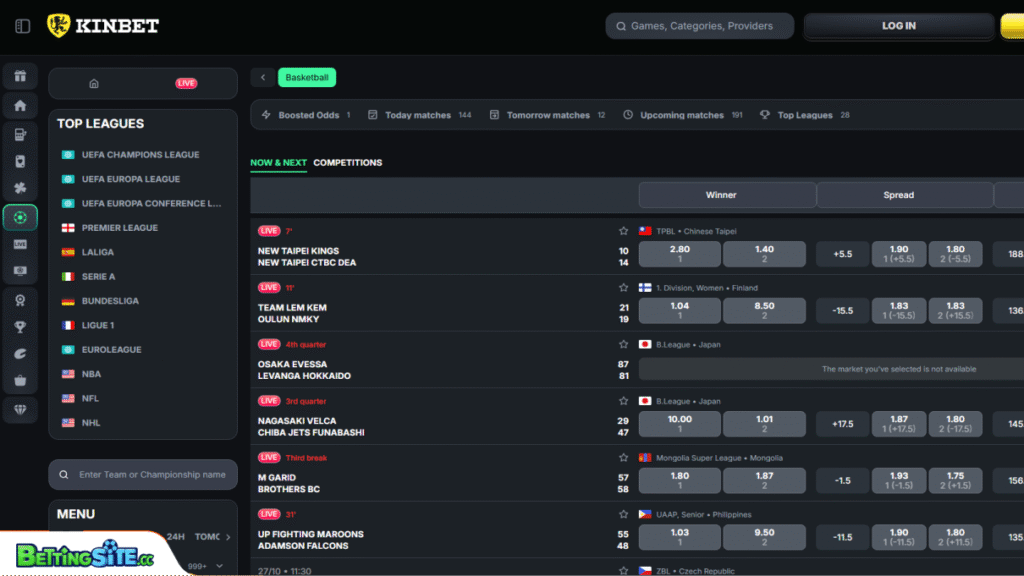Viewport: 1024px width, 576px height.
Task: Select the 24H menu time filter
Action: click(175, 537)
